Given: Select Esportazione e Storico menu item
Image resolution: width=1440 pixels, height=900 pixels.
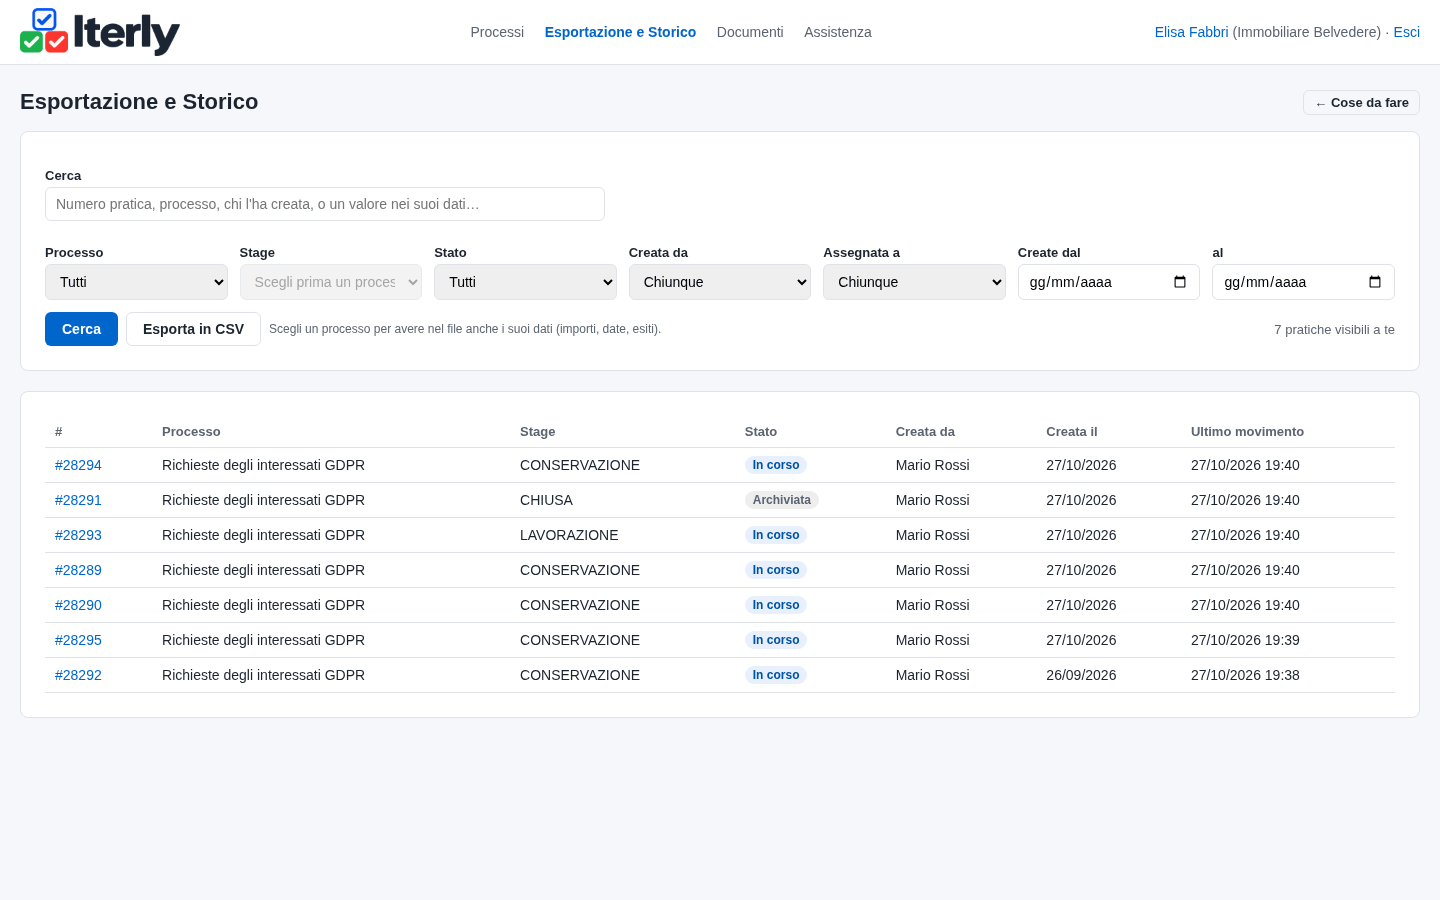Looking at the screenshot, I should click(x=620, y=32).
